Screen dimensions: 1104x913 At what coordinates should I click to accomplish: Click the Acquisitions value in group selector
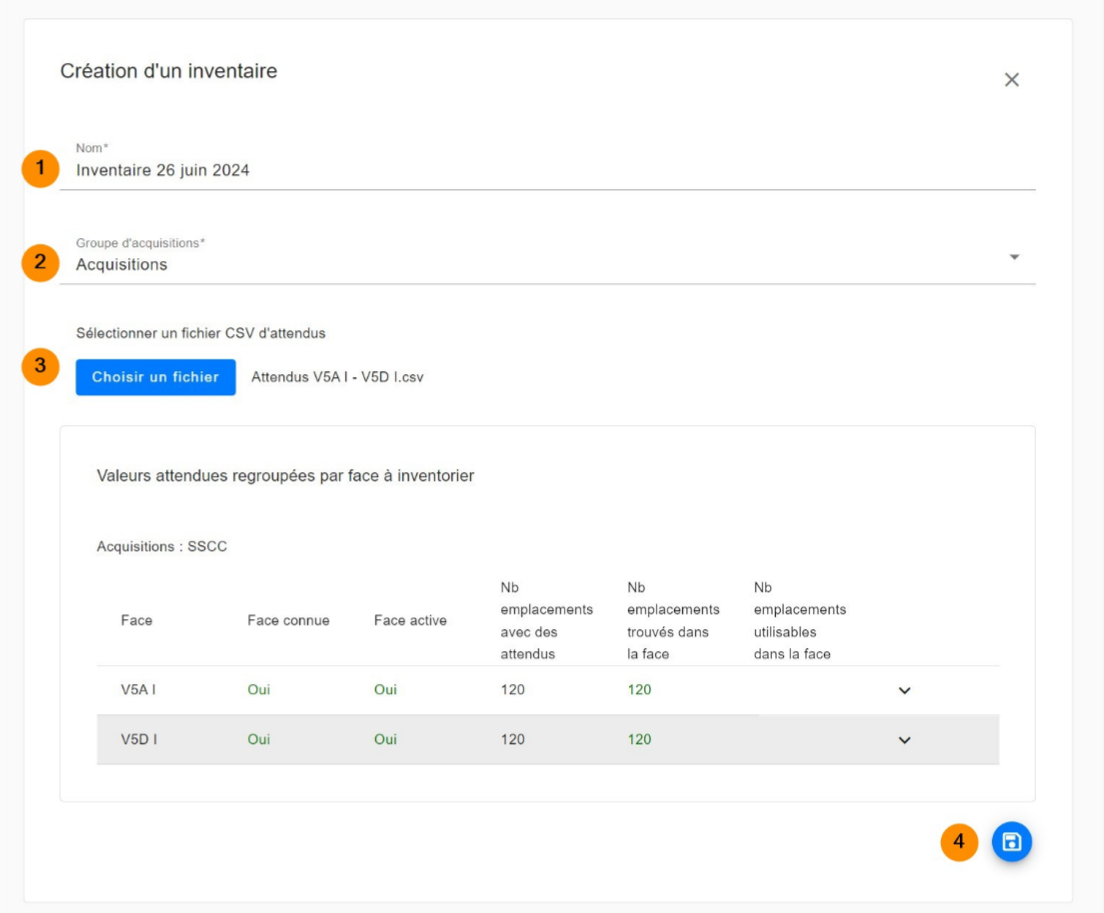[122, 265]
